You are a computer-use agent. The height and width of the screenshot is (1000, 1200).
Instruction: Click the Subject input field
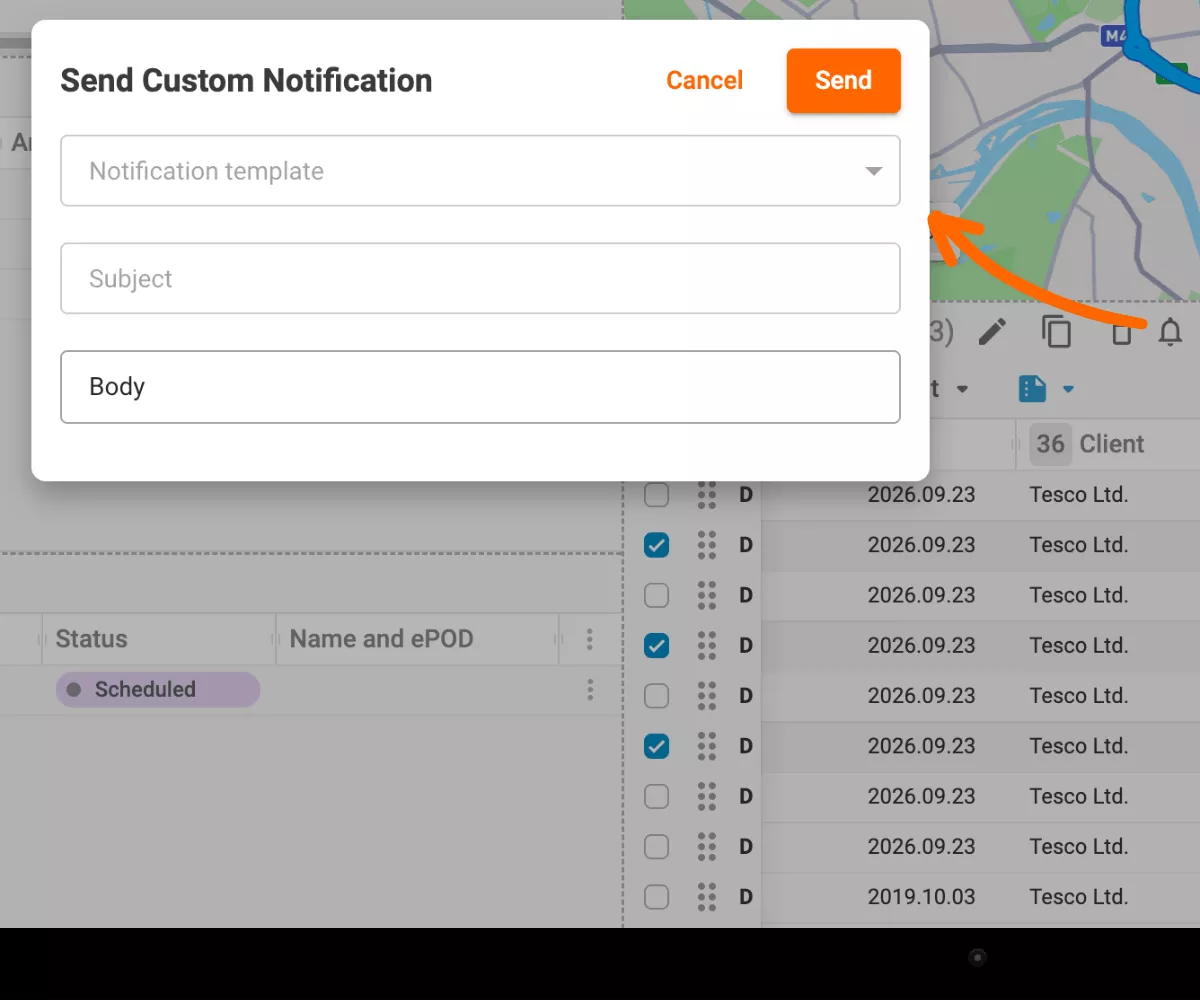coord(480,279)
